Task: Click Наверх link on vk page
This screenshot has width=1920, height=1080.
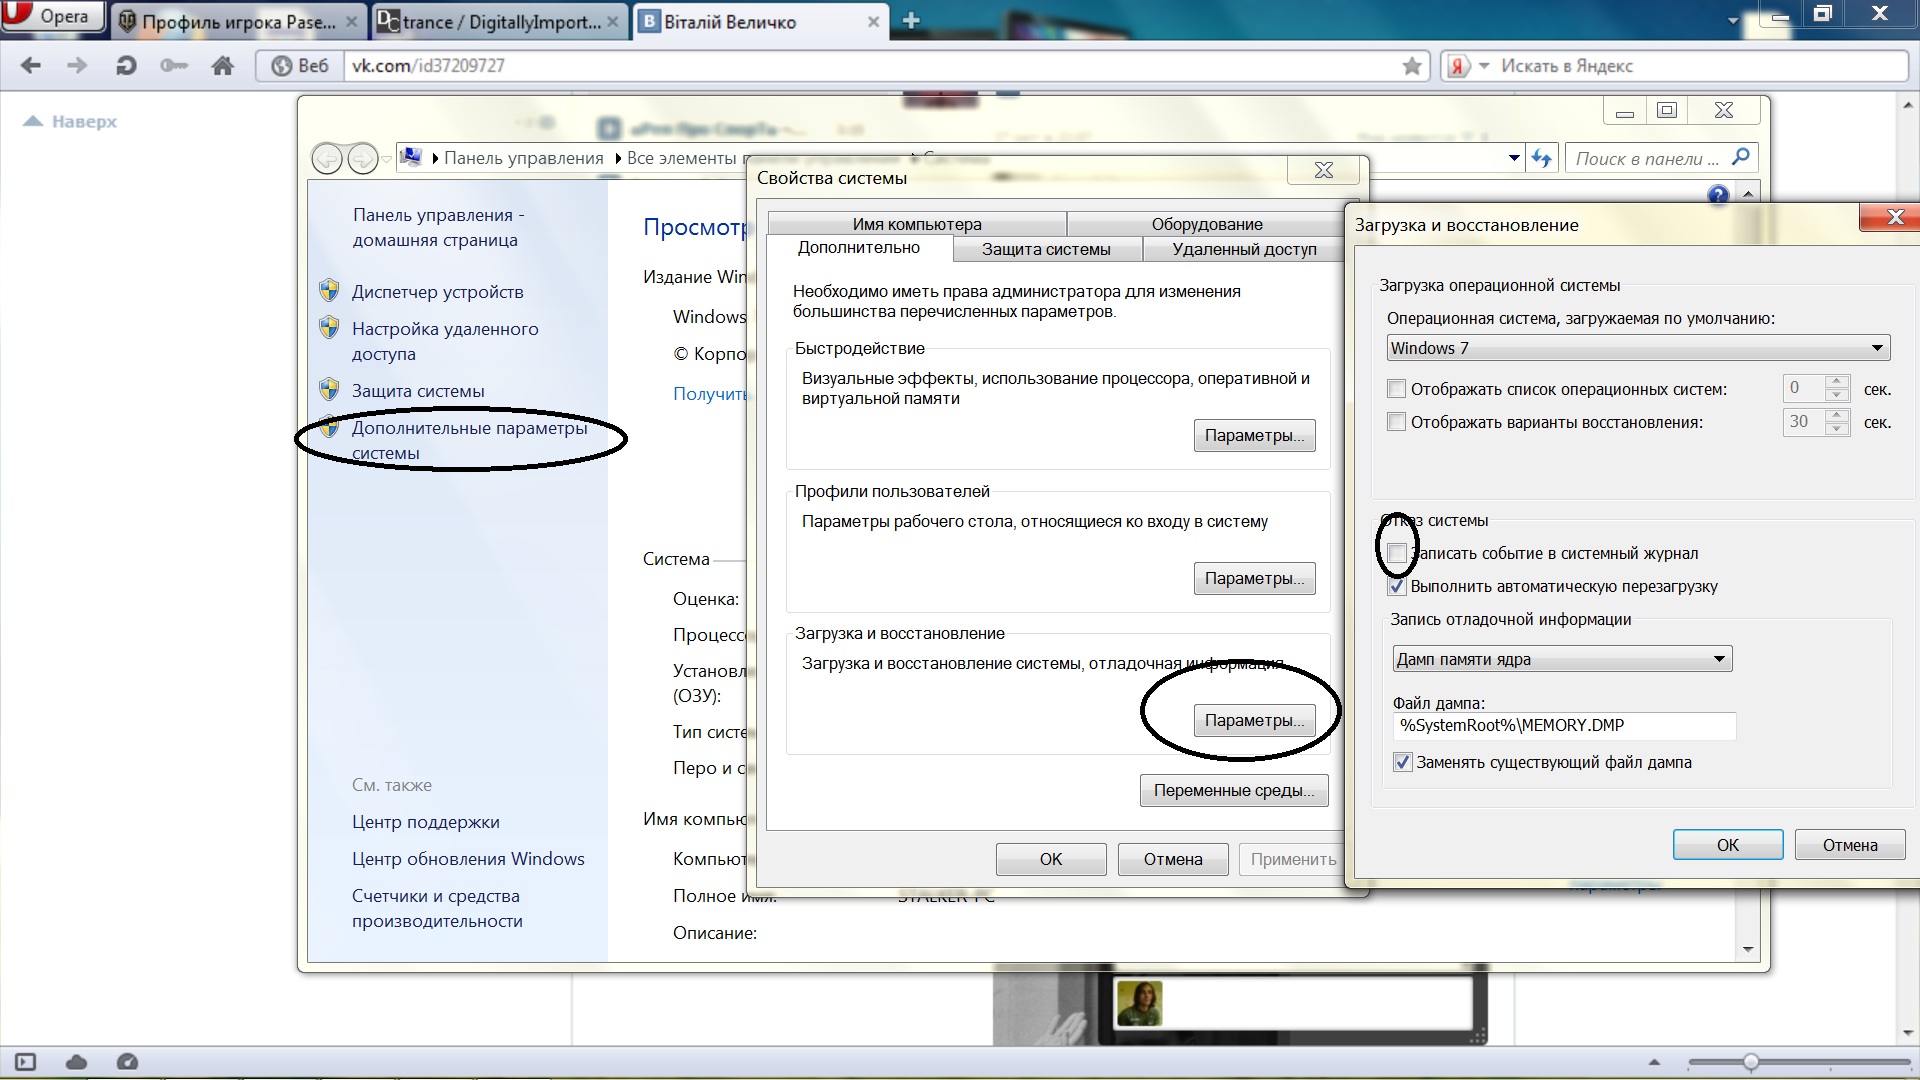Action: click(71, 121)
